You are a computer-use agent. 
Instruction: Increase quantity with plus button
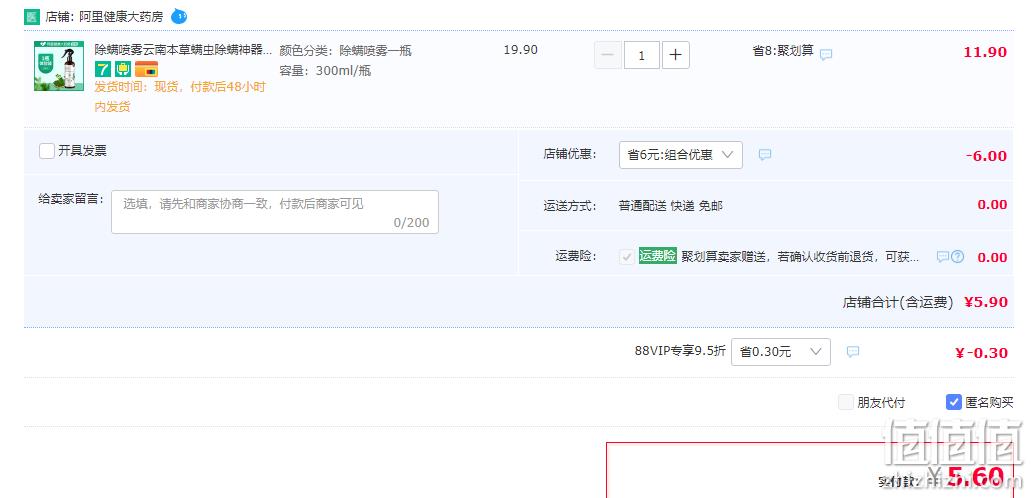click(x=675, y=55)
